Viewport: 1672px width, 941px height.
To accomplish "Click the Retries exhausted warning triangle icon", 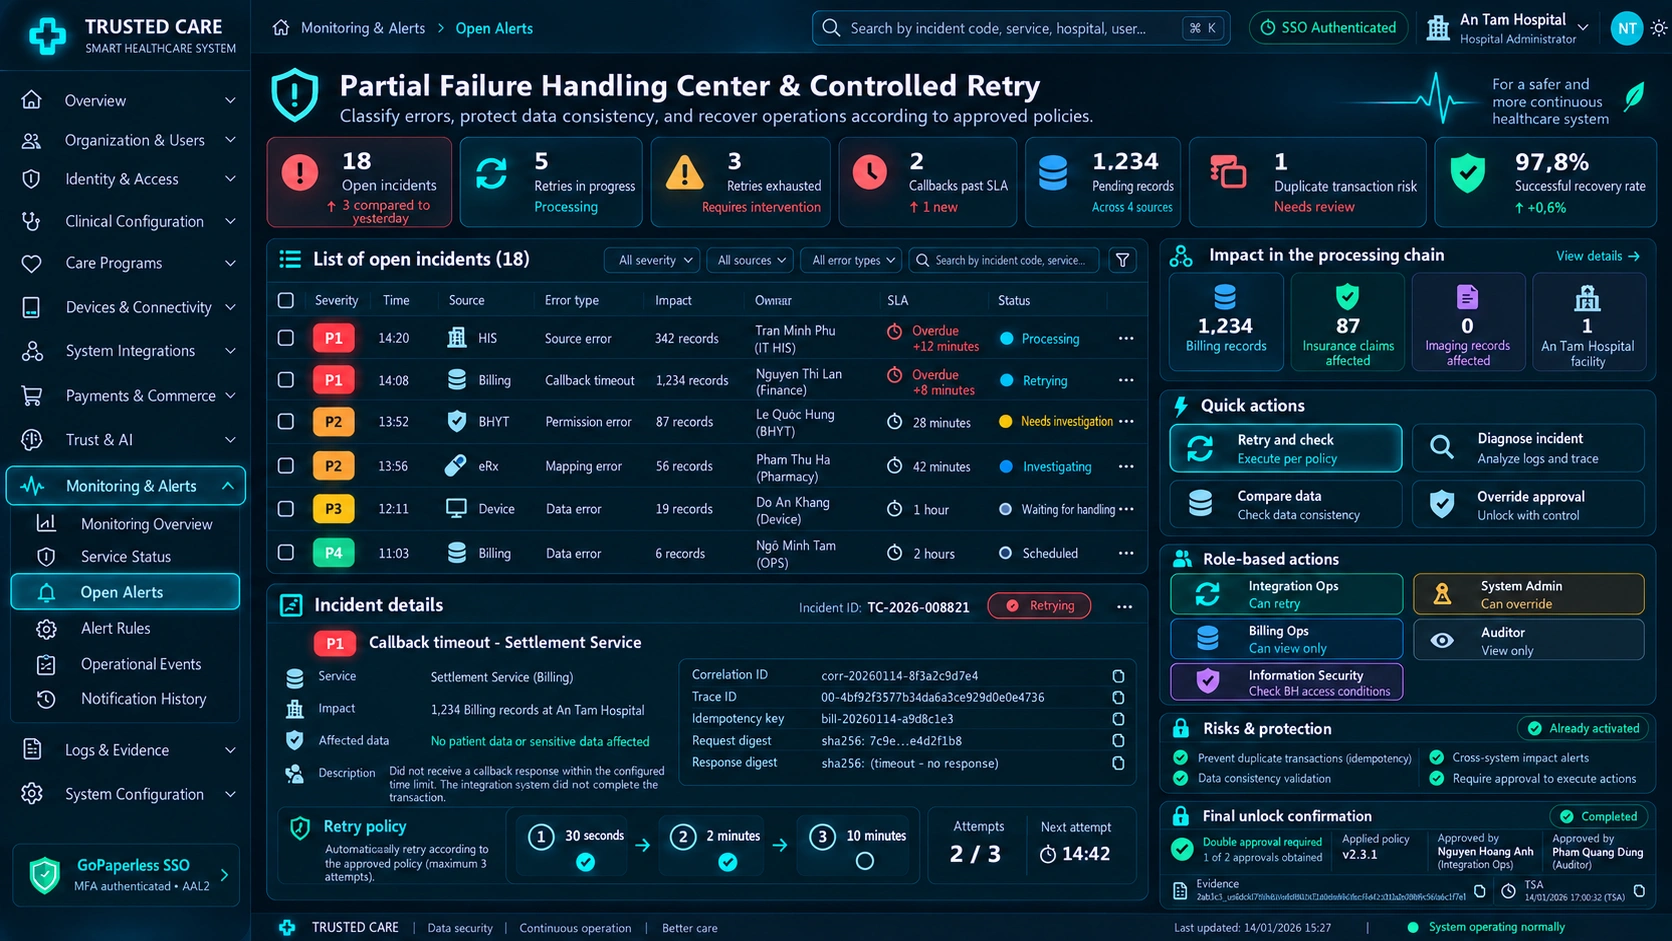I will pos(685,173).
